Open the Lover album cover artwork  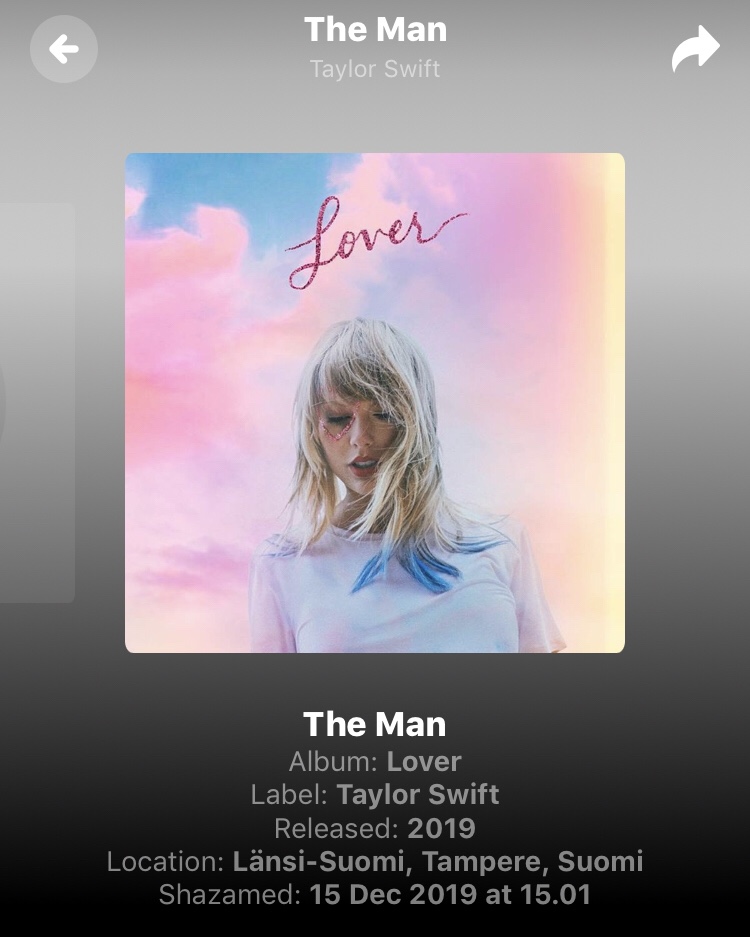tap(375, 403)
